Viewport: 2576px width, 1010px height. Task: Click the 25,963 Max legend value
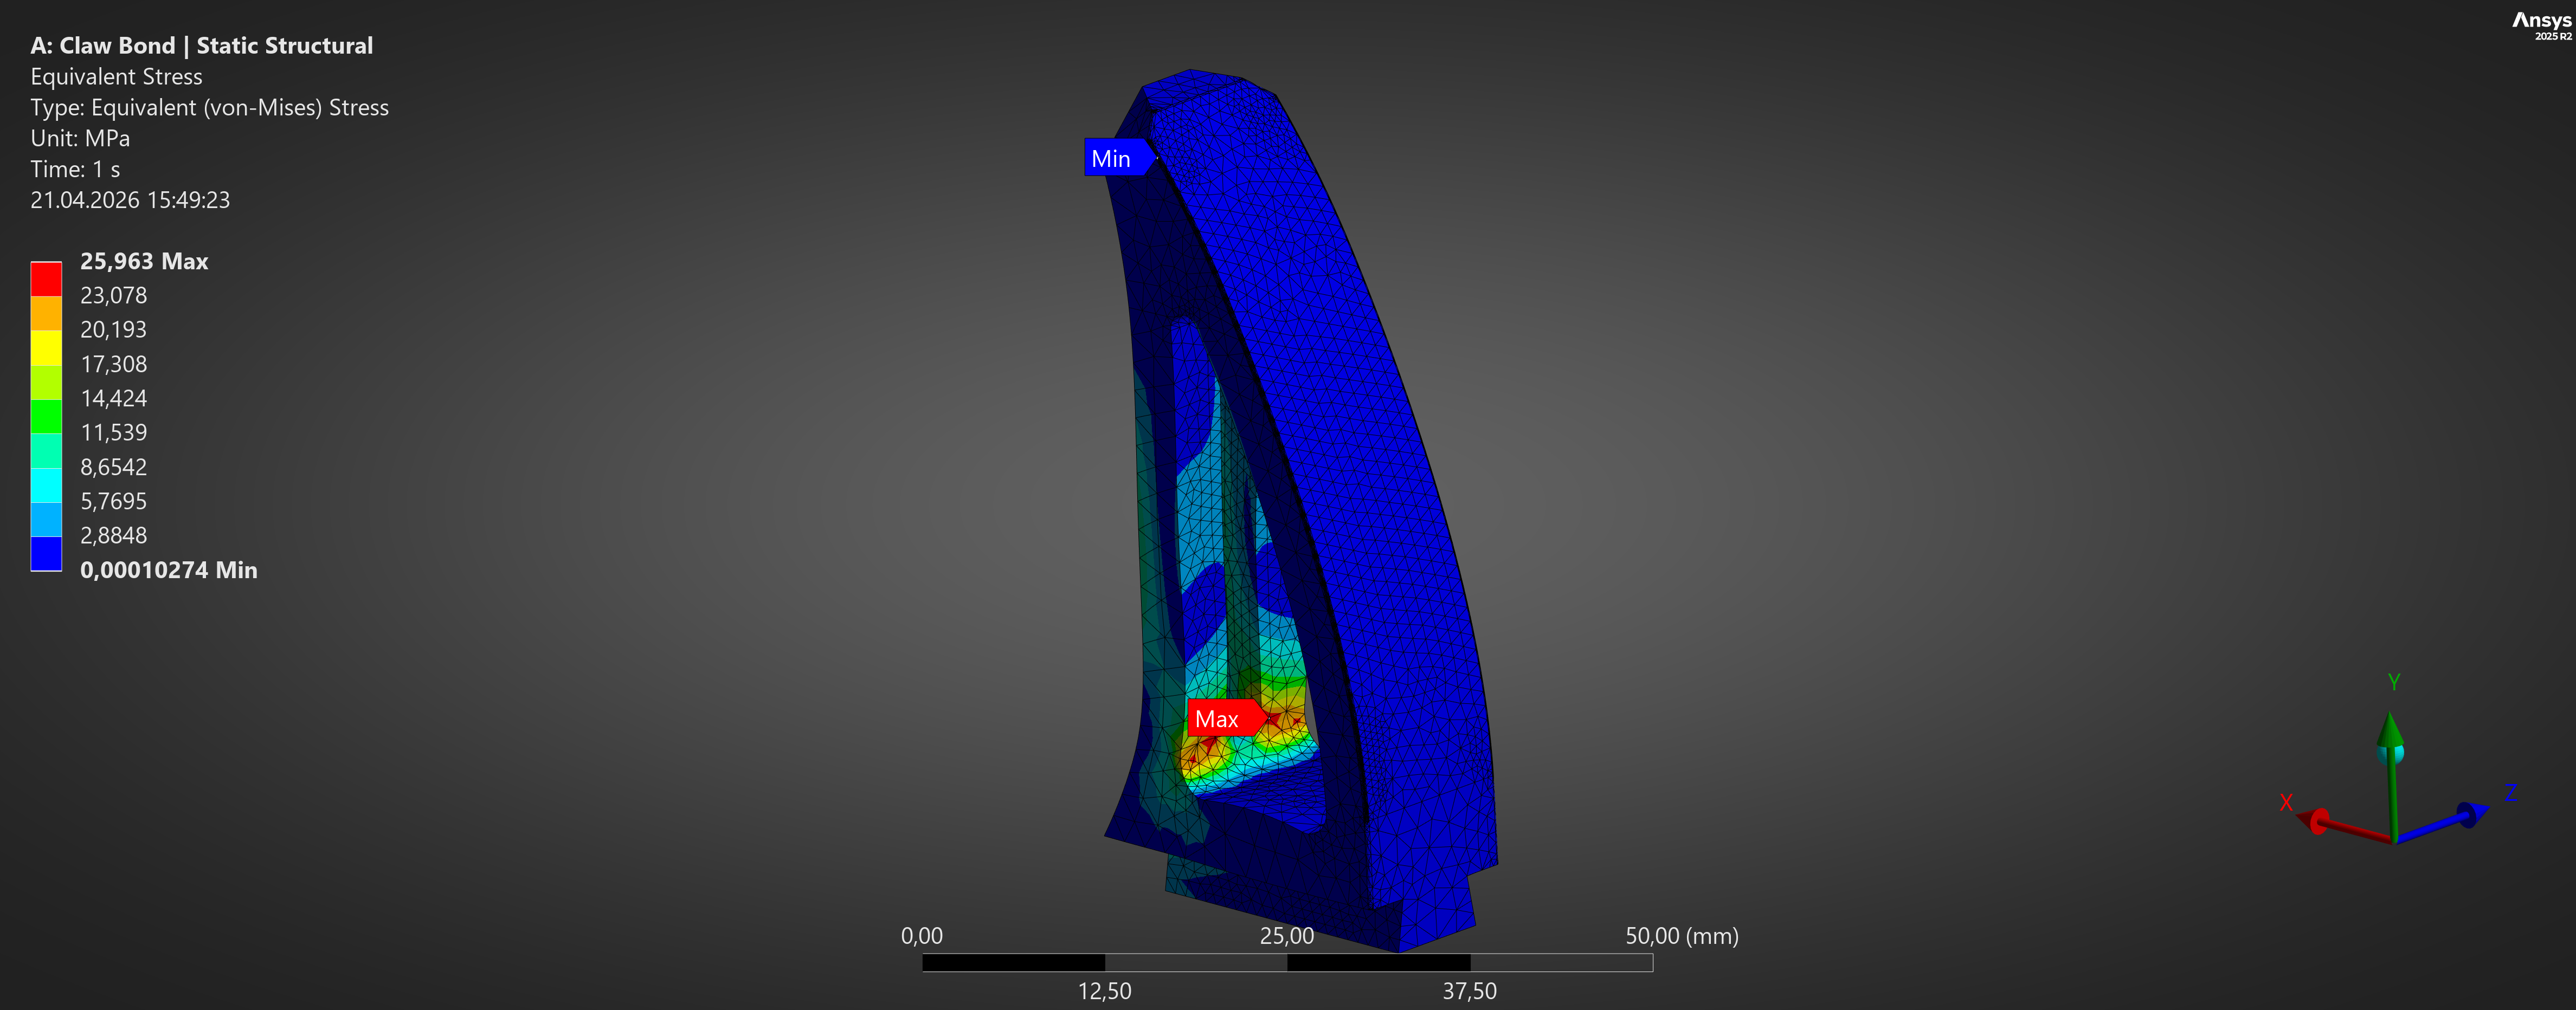144,261
